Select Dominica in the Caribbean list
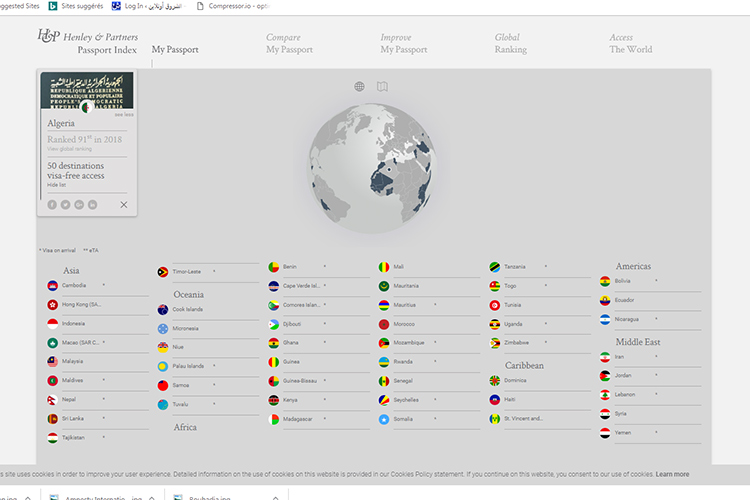The height and width of the screenshot is (500, 750). pyautogui.click(x=515, y=380)
